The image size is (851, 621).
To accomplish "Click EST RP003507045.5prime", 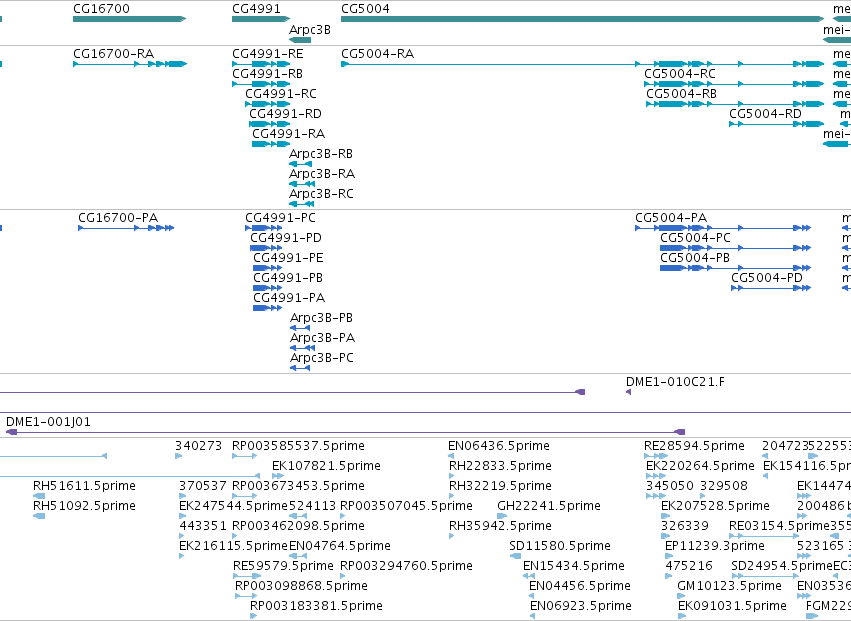I will (344, 516).
